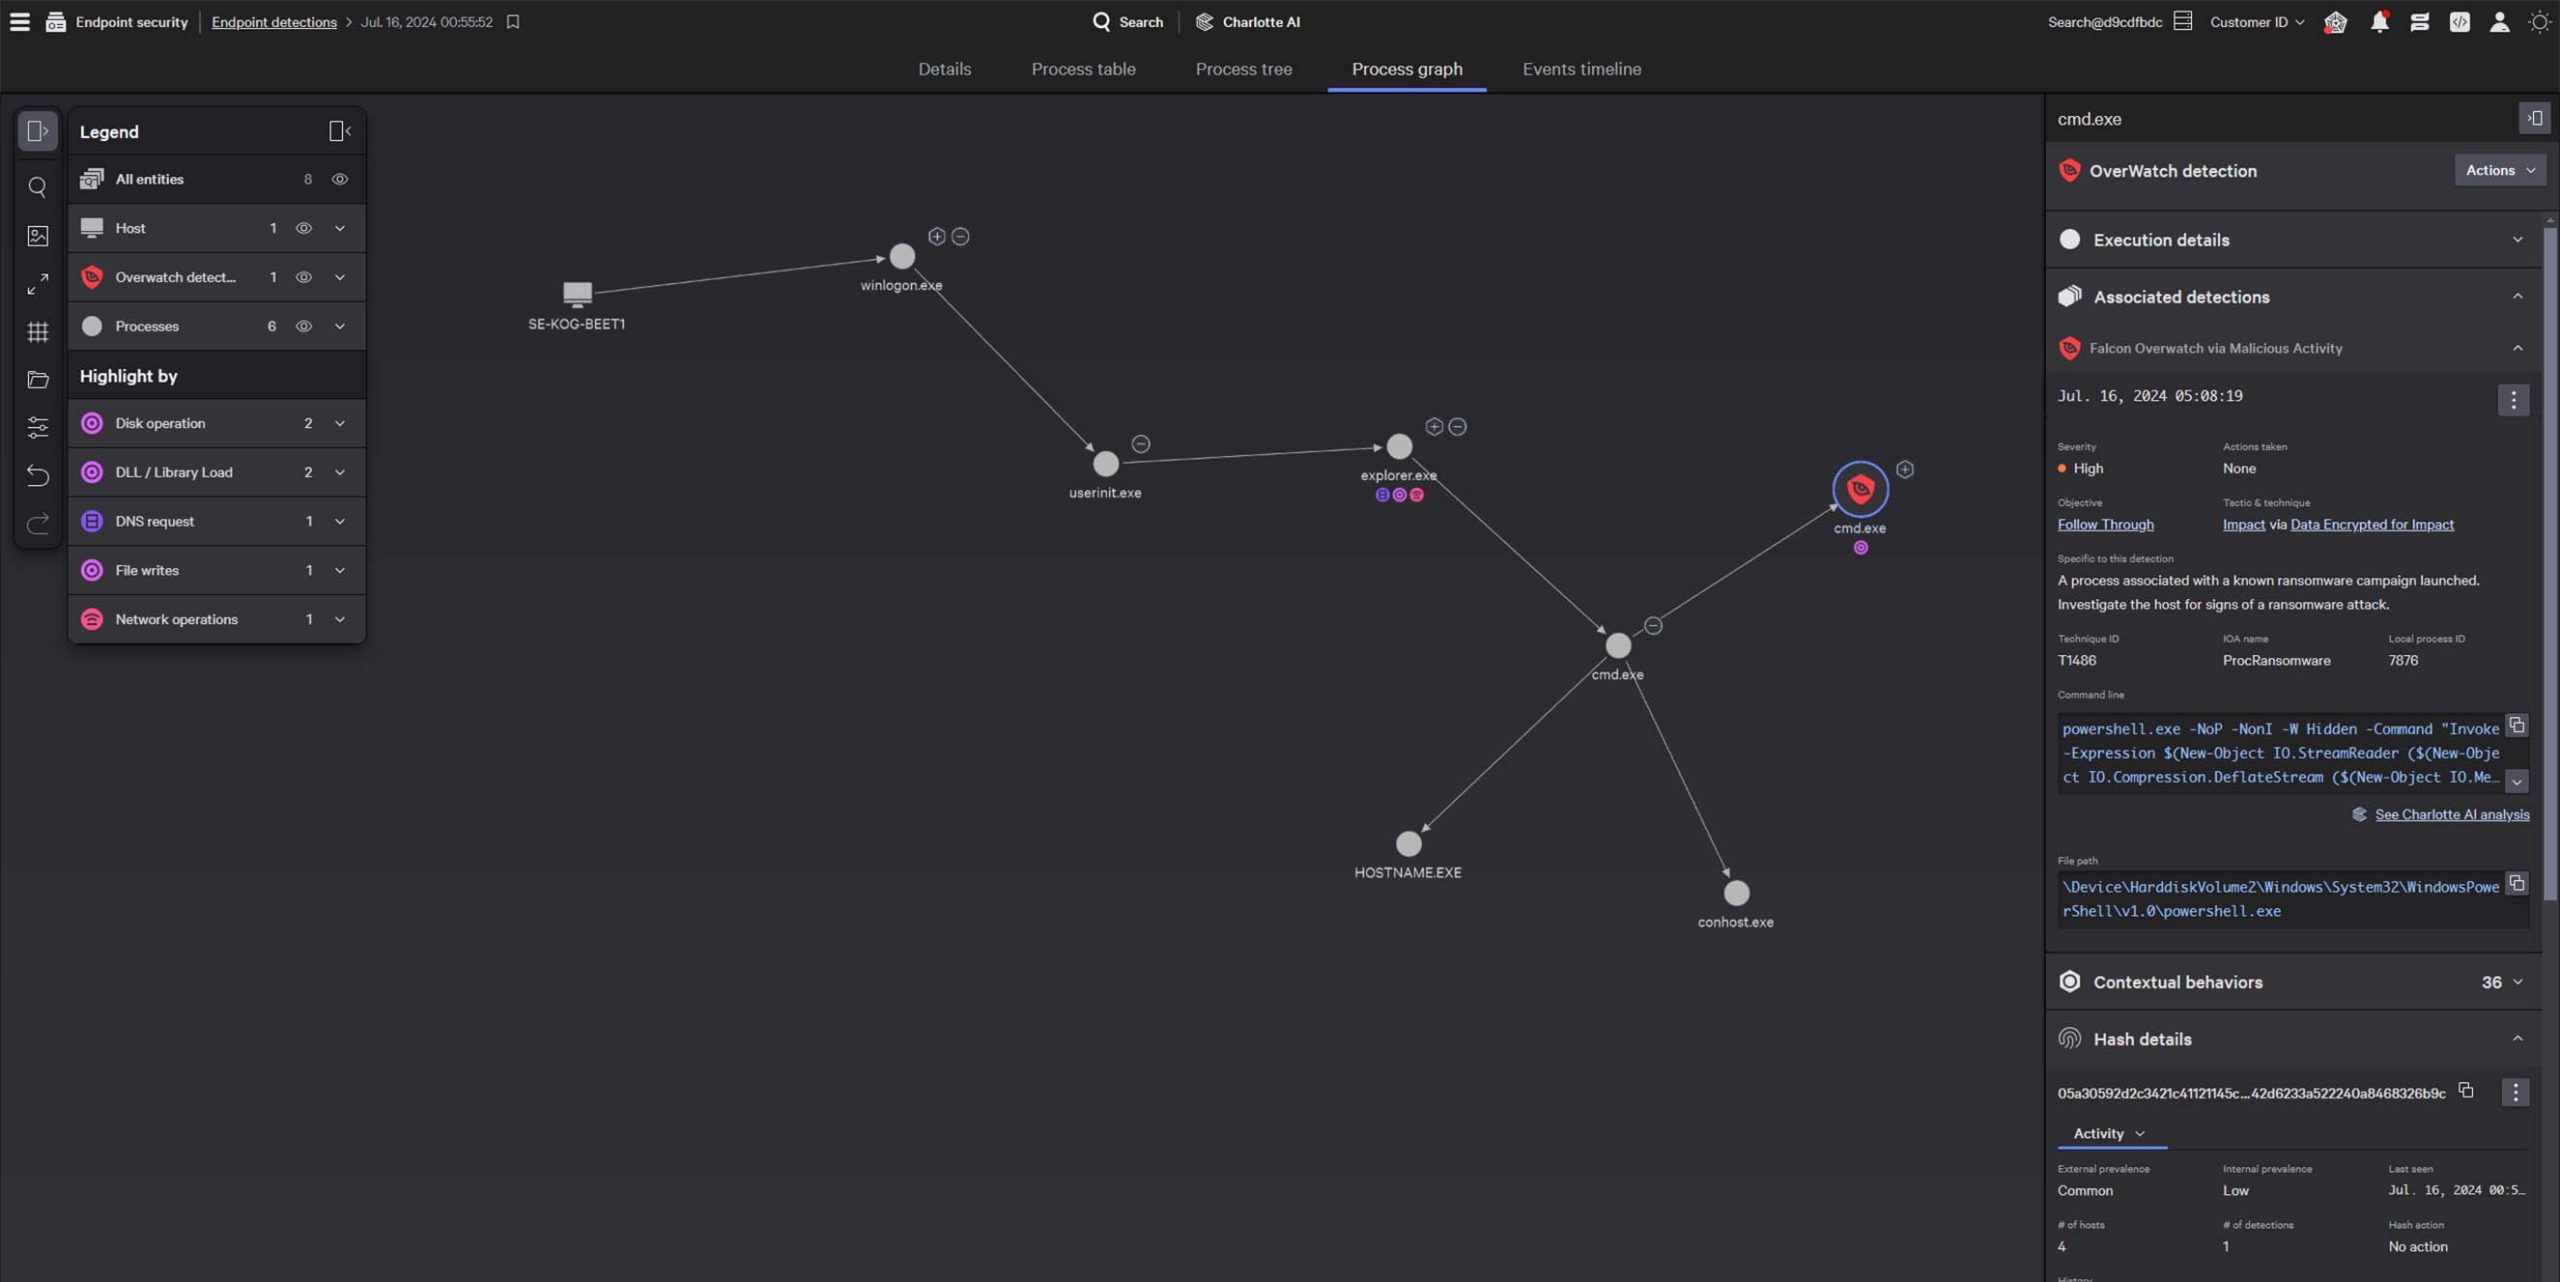Viewport: 2560px width, 1282px height.
Task: Switch to the Process tree tab
Action: pos(1243,69)
